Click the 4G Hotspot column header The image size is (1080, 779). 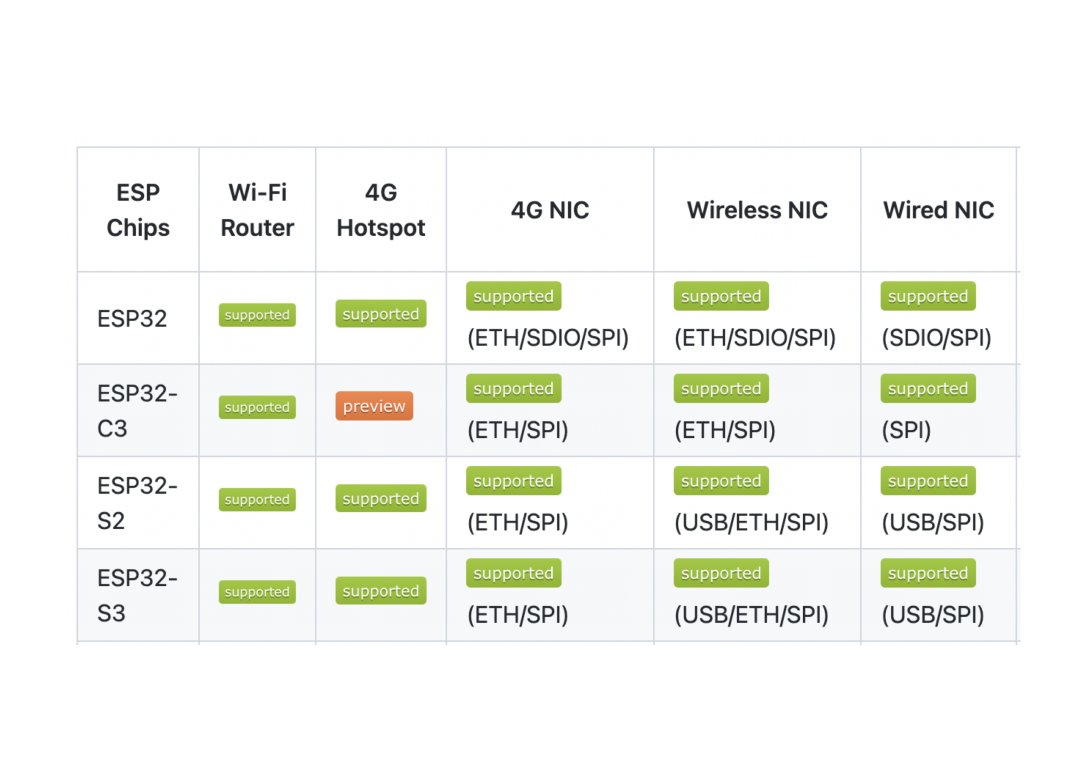[x=381, y=210]
